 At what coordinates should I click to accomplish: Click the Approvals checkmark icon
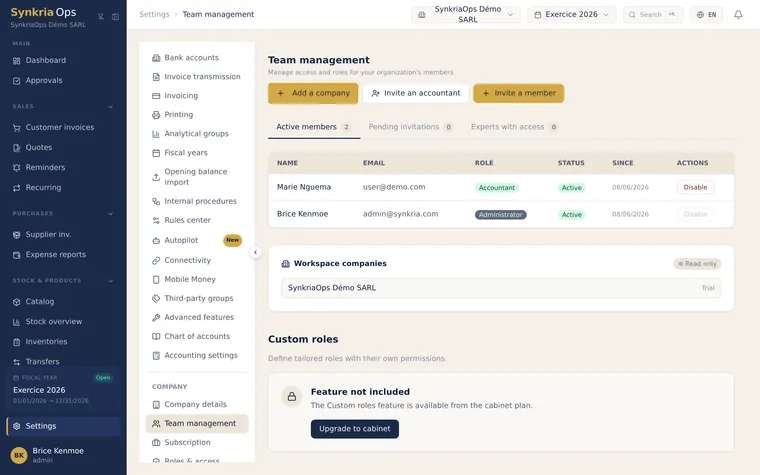(x=16, y=81)
